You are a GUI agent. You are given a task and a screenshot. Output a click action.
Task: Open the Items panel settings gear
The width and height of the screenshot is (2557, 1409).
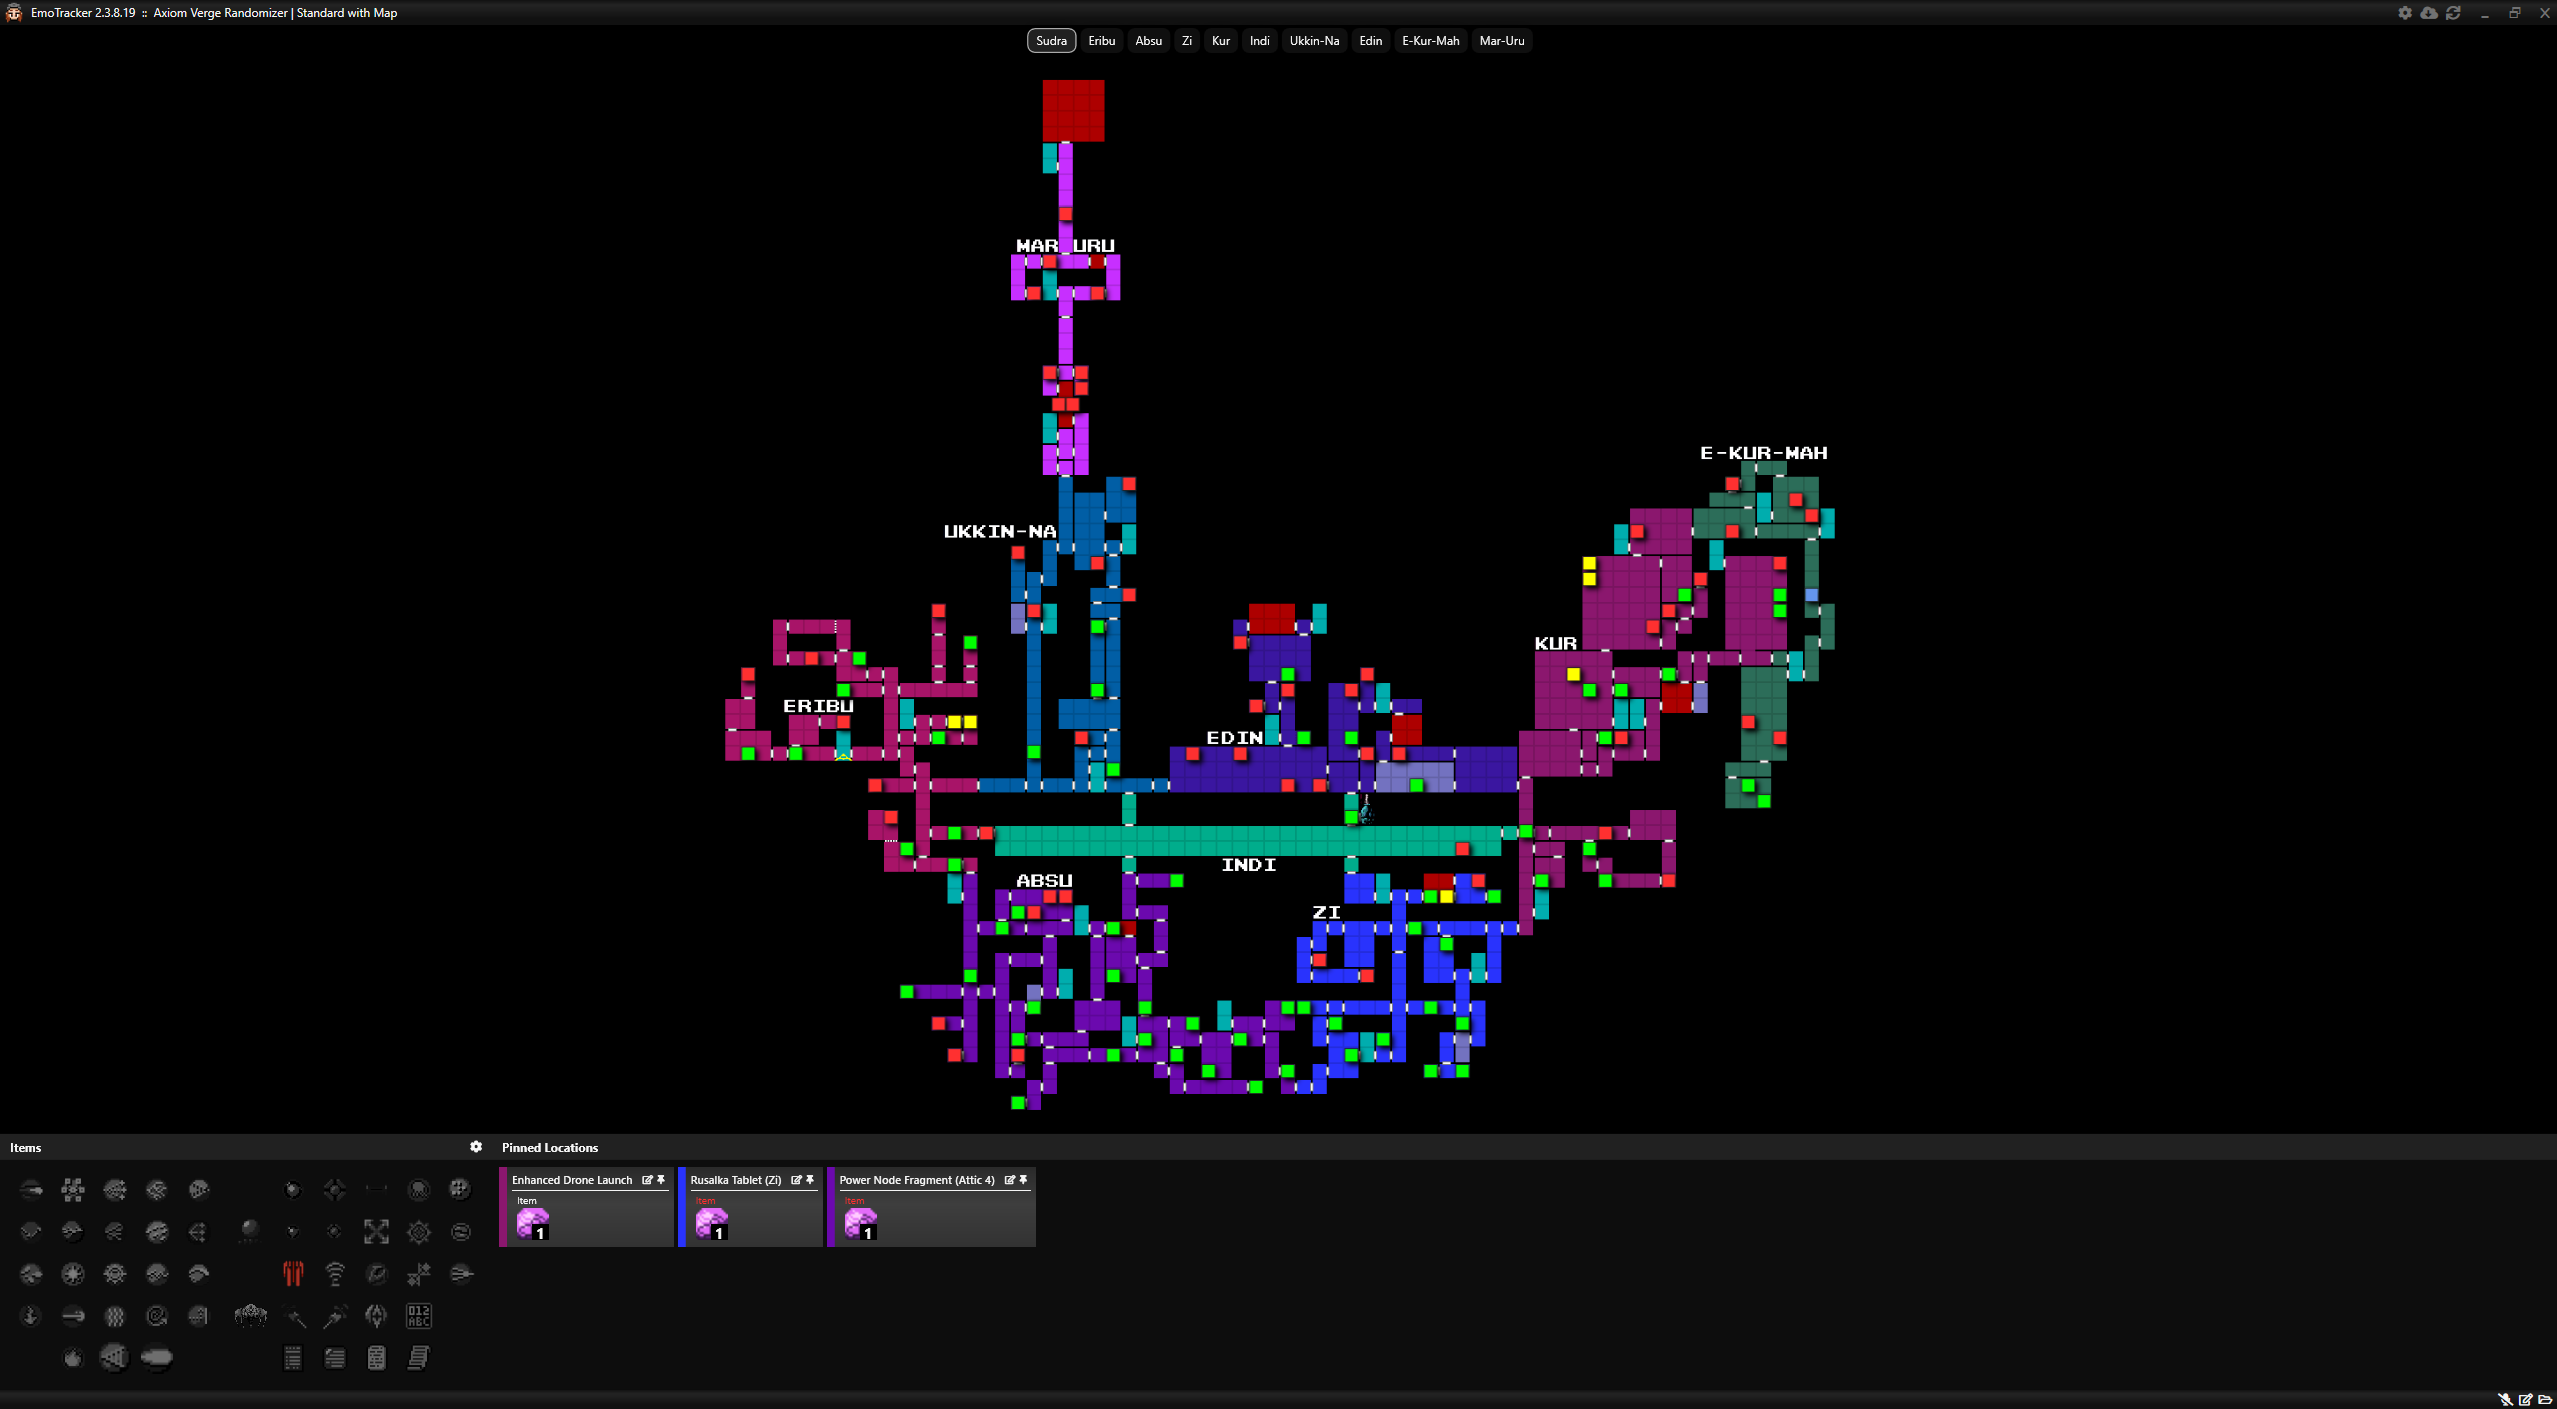tap(476, 1147)
